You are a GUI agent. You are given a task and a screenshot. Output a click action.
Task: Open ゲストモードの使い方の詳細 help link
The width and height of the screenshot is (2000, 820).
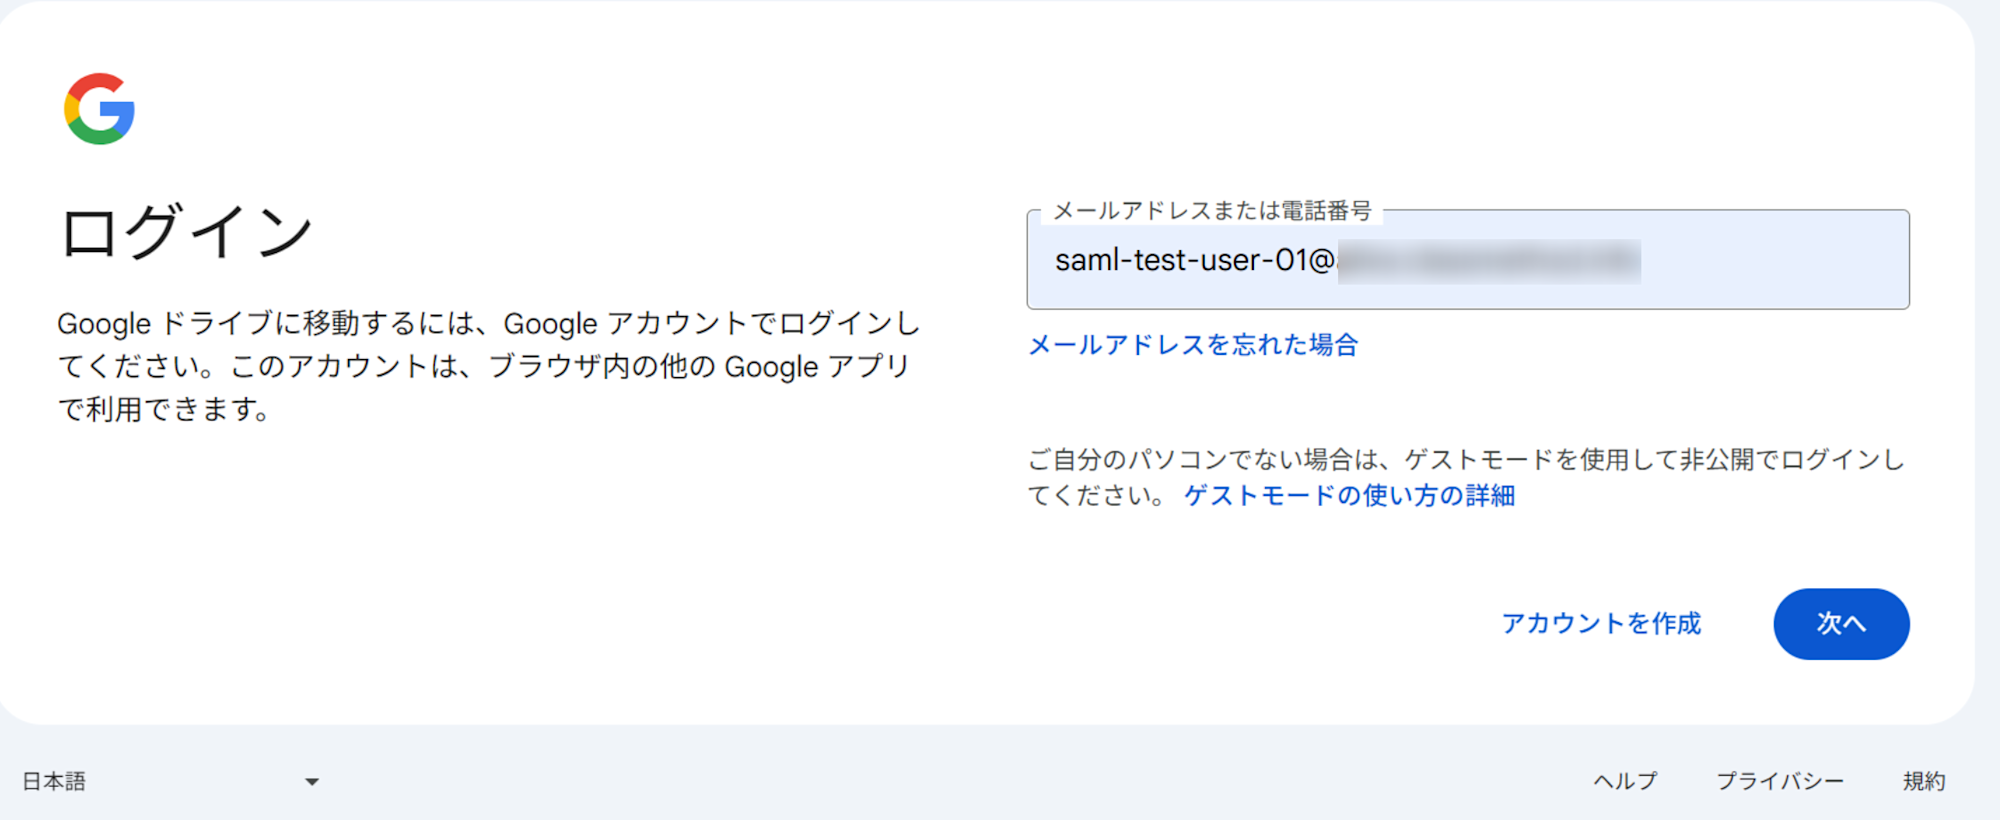pyautogui.click(x=1349, y=495)
